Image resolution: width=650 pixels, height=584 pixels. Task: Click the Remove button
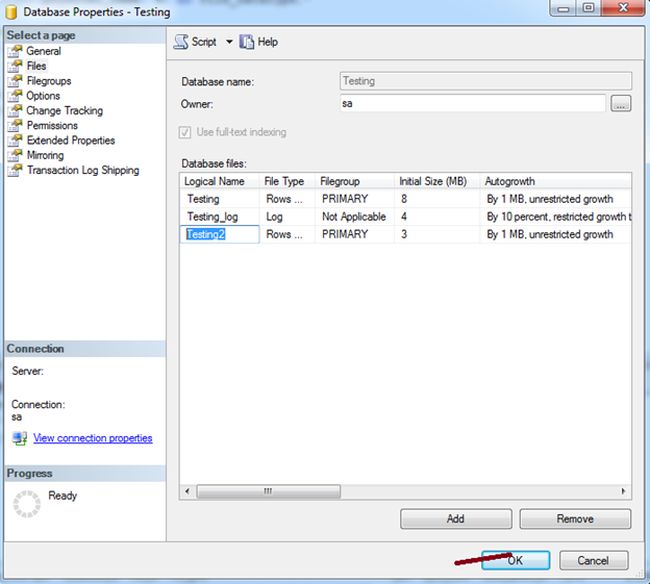point(575,519)
